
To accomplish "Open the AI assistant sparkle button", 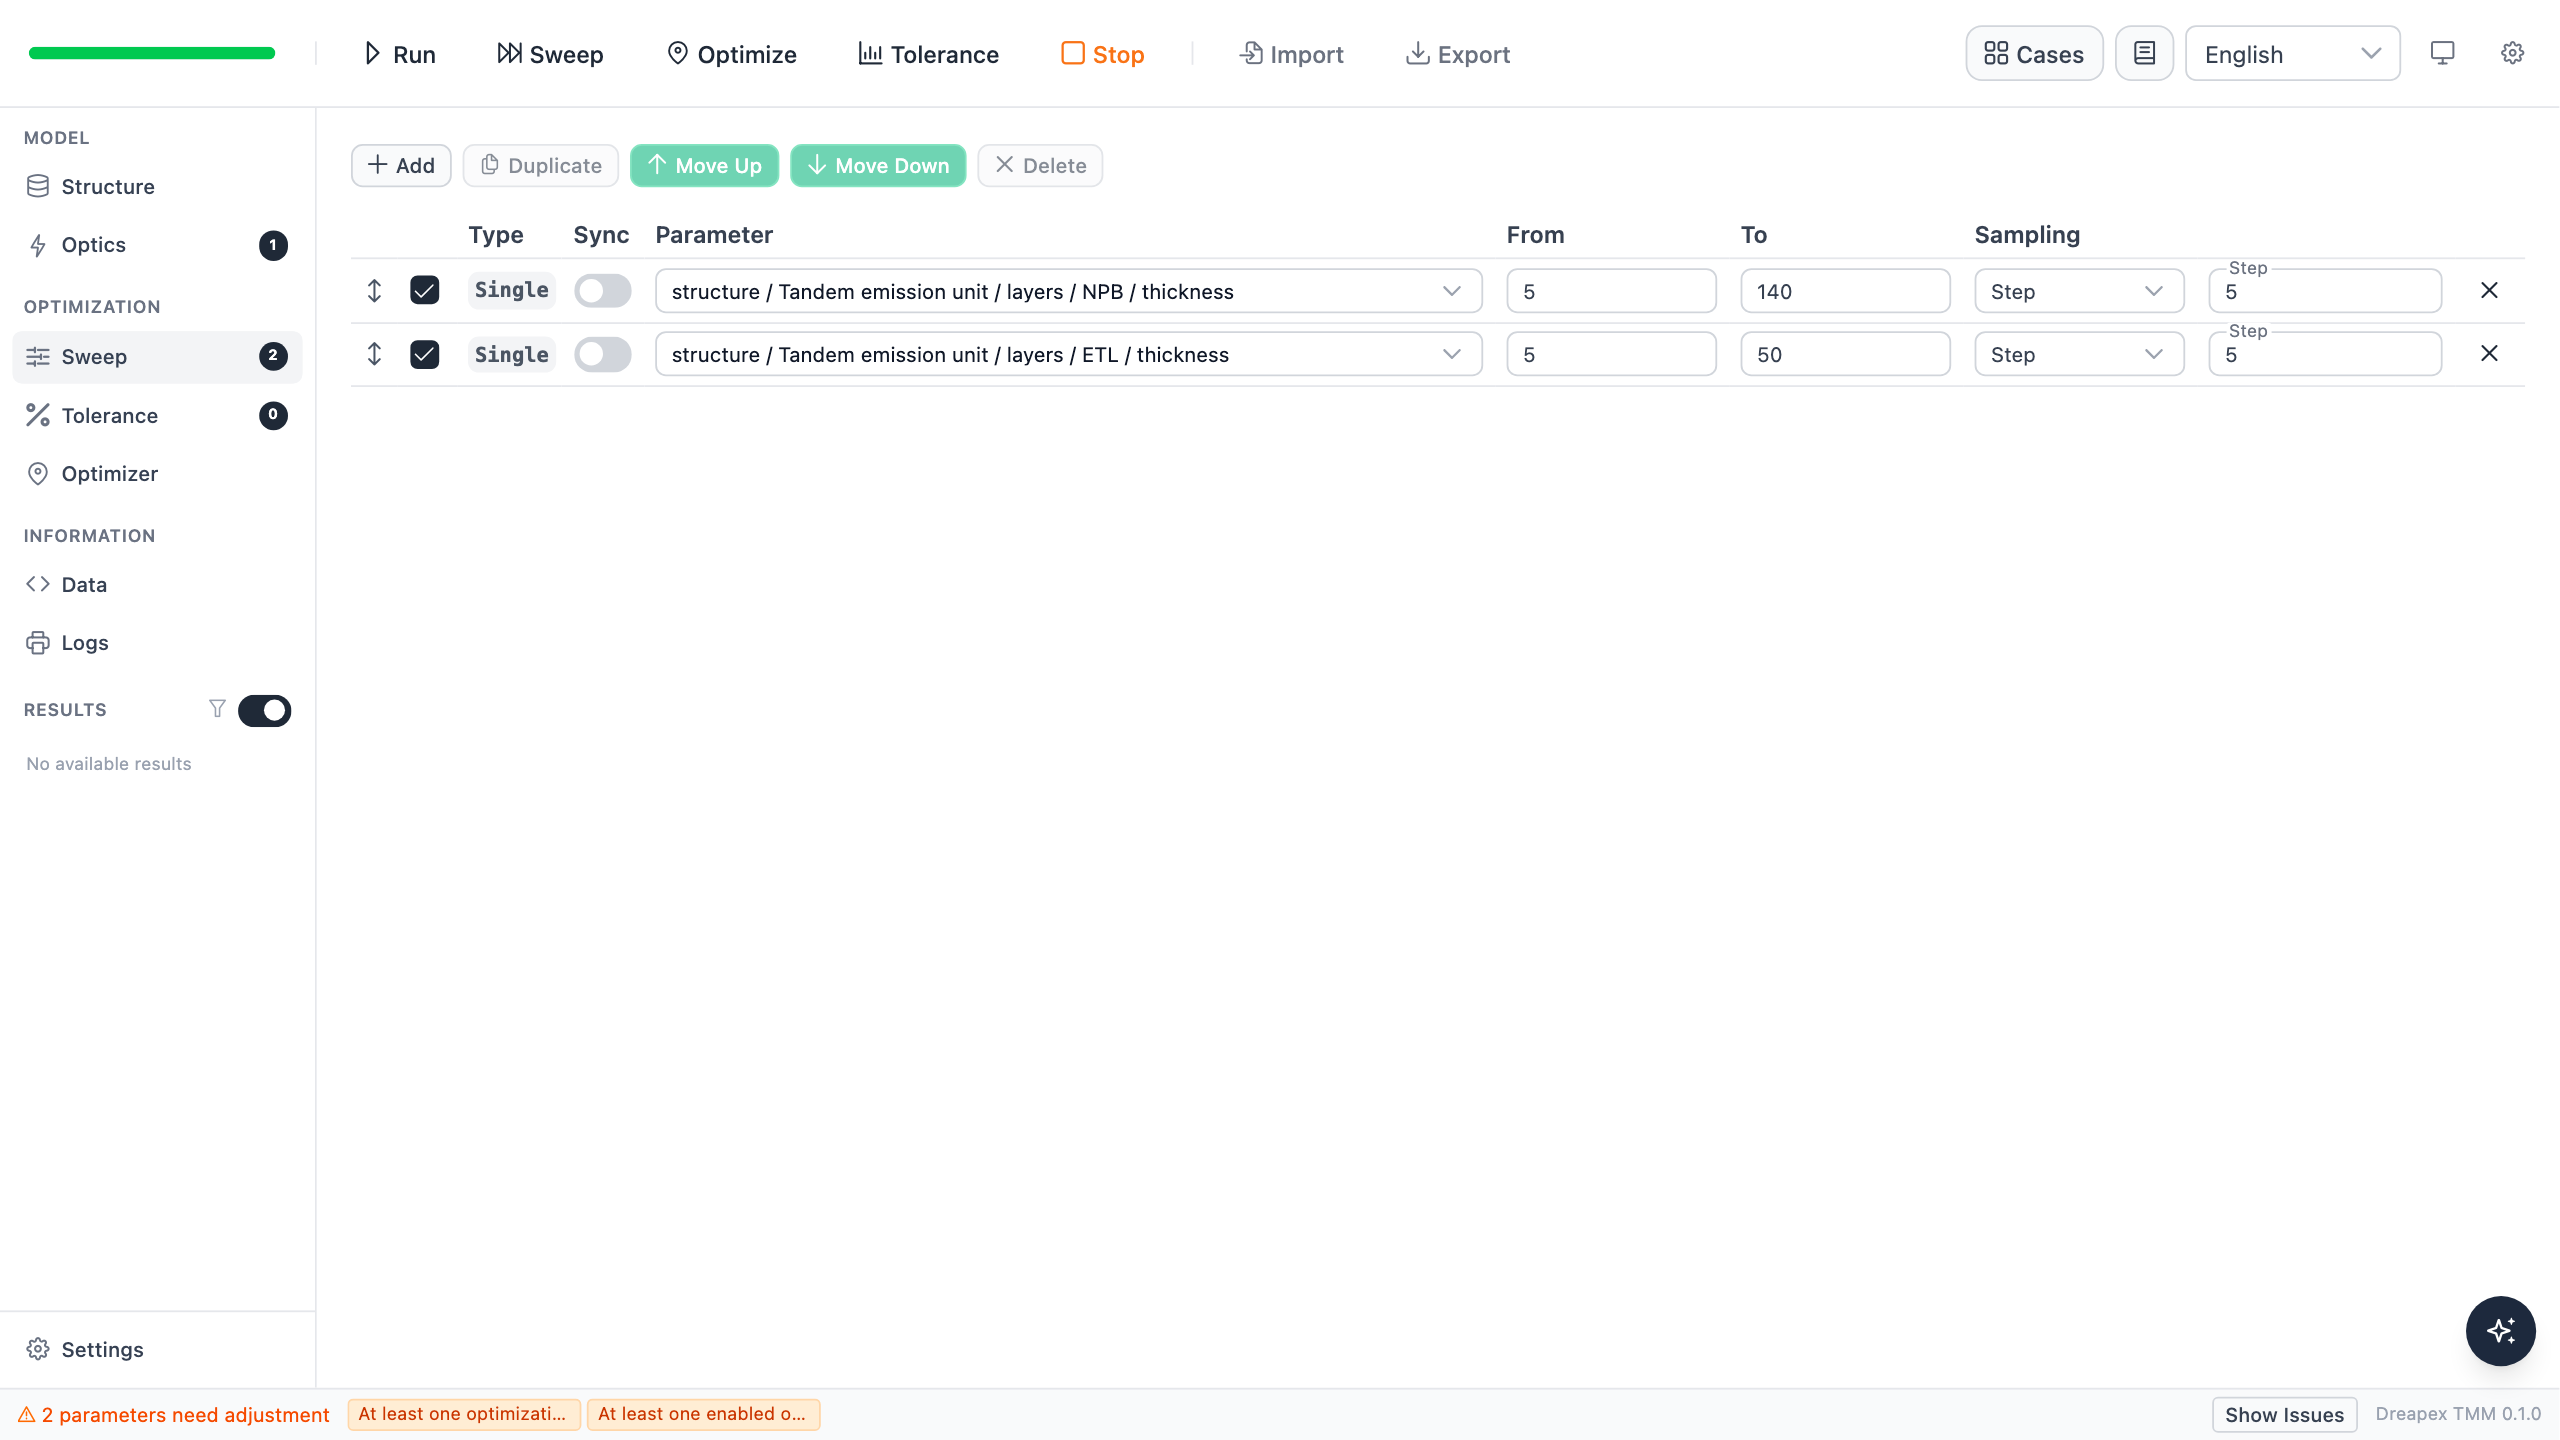I will point(2500,1331).
